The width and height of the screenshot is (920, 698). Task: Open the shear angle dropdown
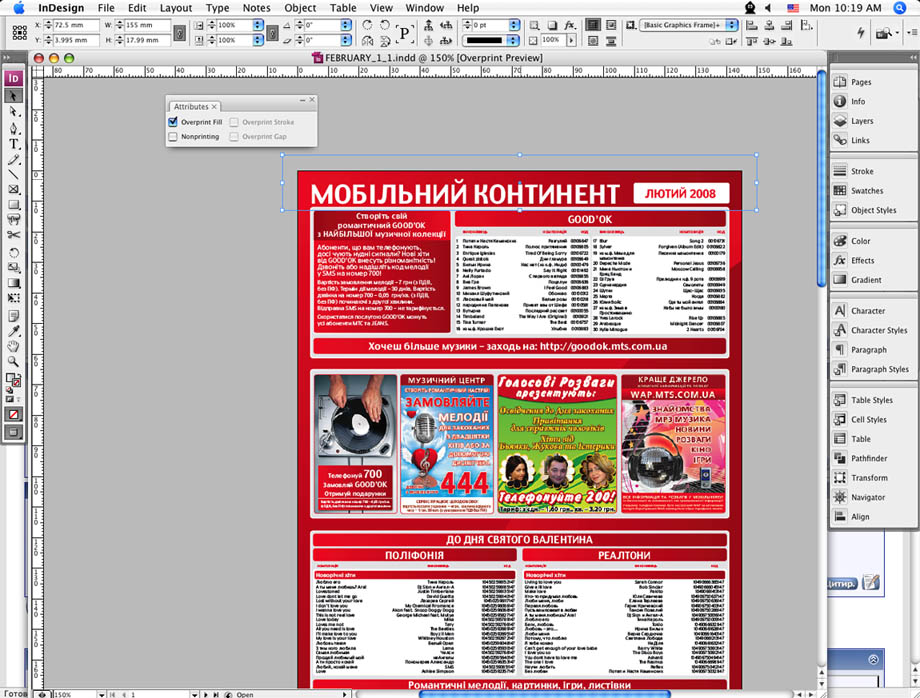pyautogui.click(x=346, y=40)
